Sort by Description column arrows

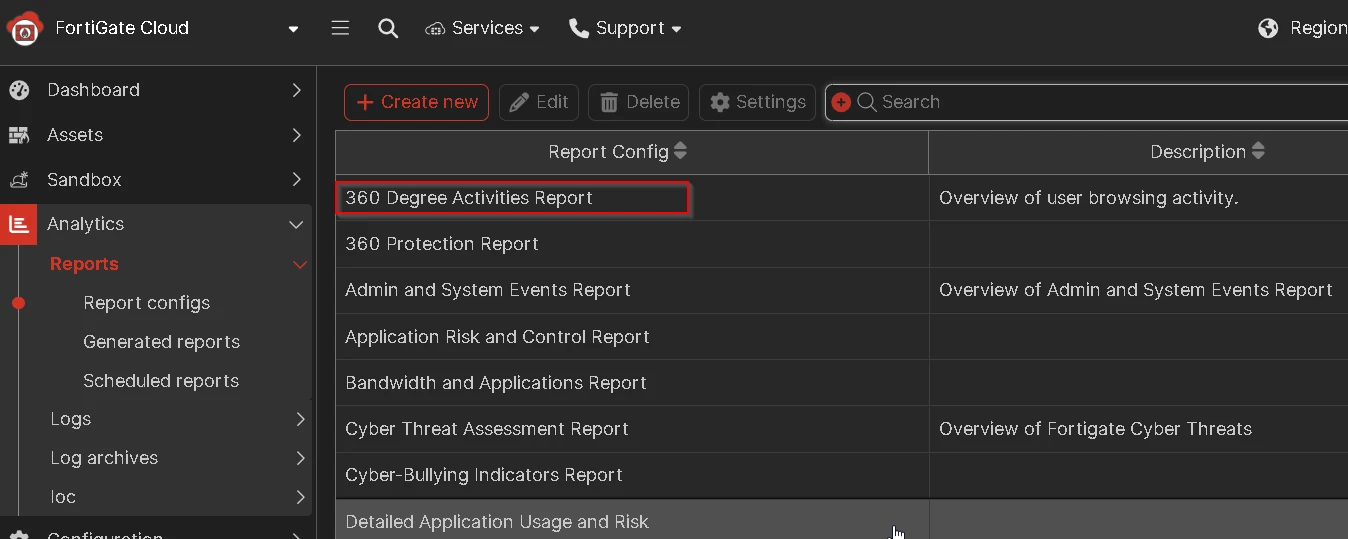[1258, 151]
